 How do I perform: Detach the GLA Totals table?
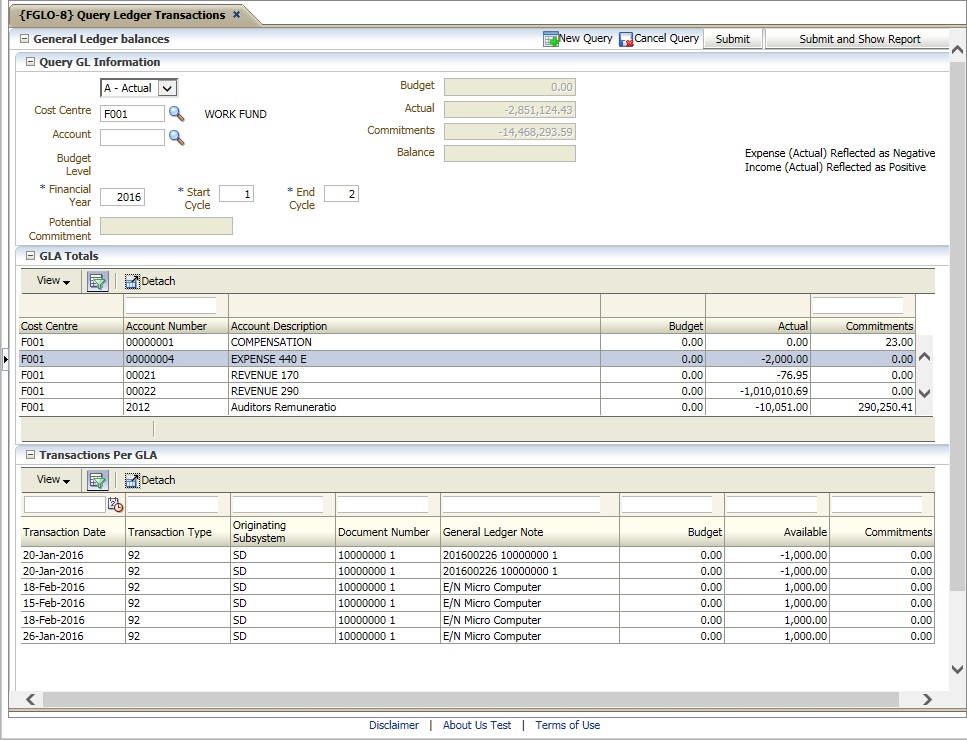(x=150, y=282)
